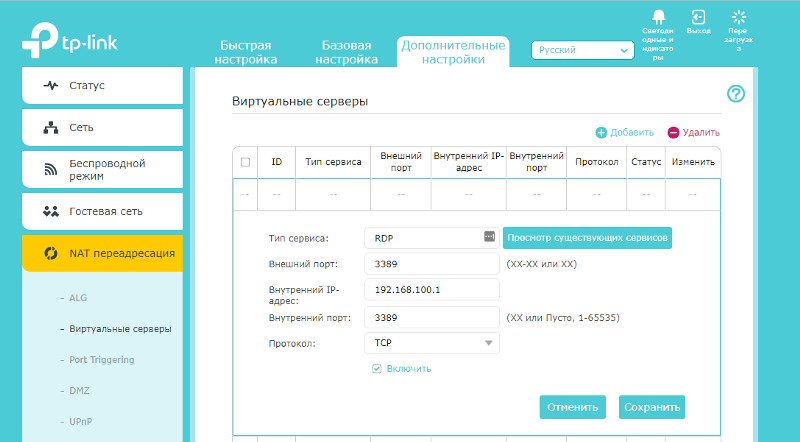Click the plus icon beside Добавить
Image resolution: width=800 pixels, height=442 pixels.
pos(601,133)
